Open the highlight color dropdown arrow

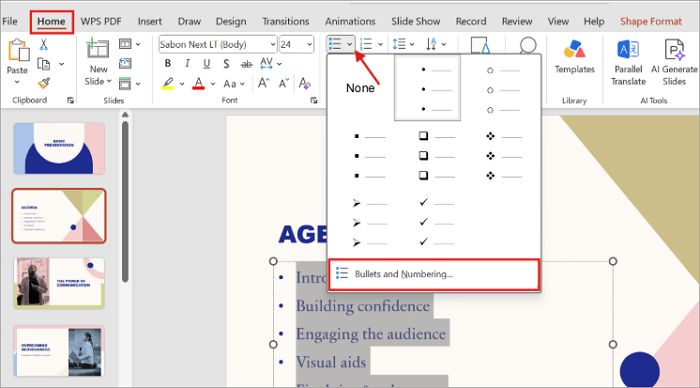click(182, 83)
